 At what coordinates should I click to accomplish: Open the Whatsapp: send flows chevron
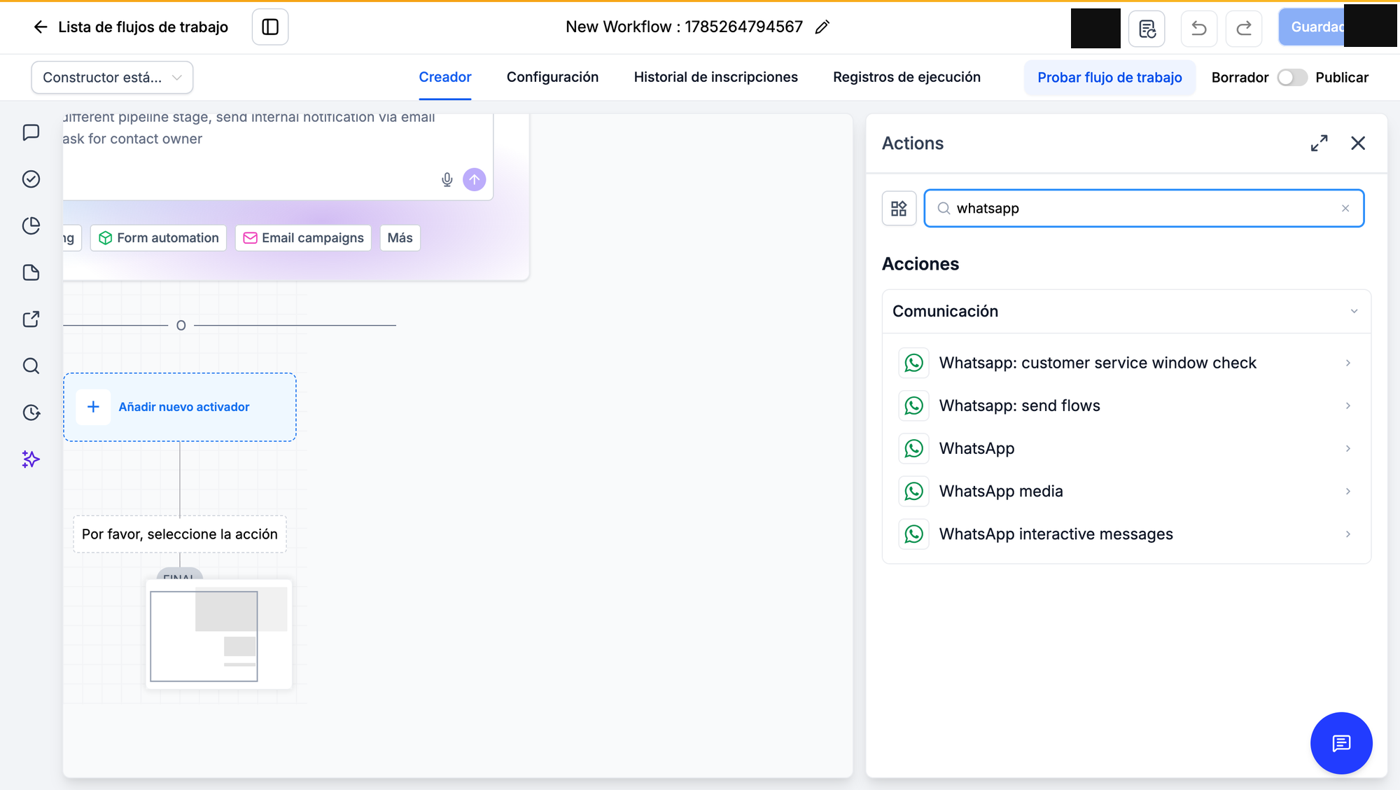[x=1348, y=406]
